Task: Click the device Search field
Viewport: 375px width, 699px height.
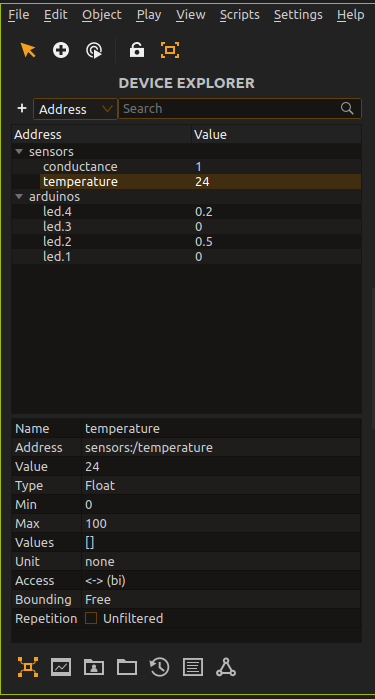Action: (x=239, y=109)
